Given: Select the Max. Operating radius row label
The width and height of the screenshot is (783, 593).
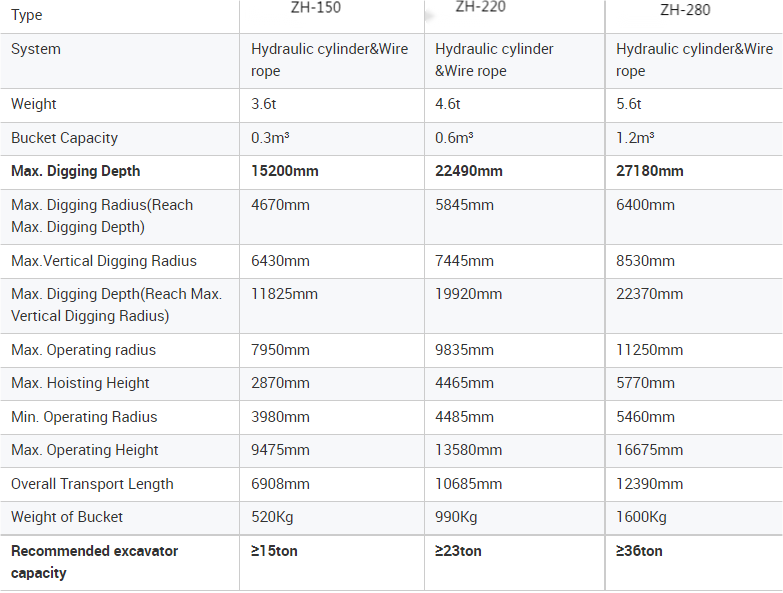Looking at the screenshot, I should click(83, 350).
